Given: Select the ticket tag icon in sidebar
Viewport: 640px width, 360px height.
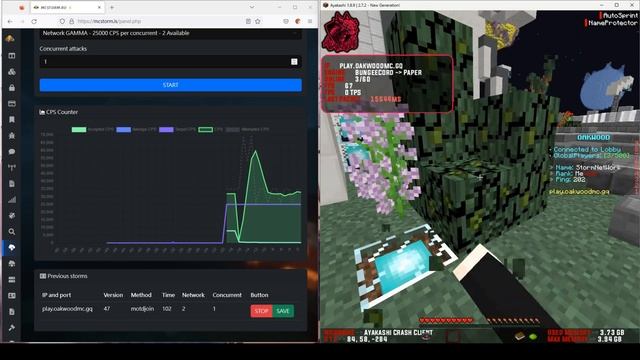Looking at the screenshot, I should [12, 216].
